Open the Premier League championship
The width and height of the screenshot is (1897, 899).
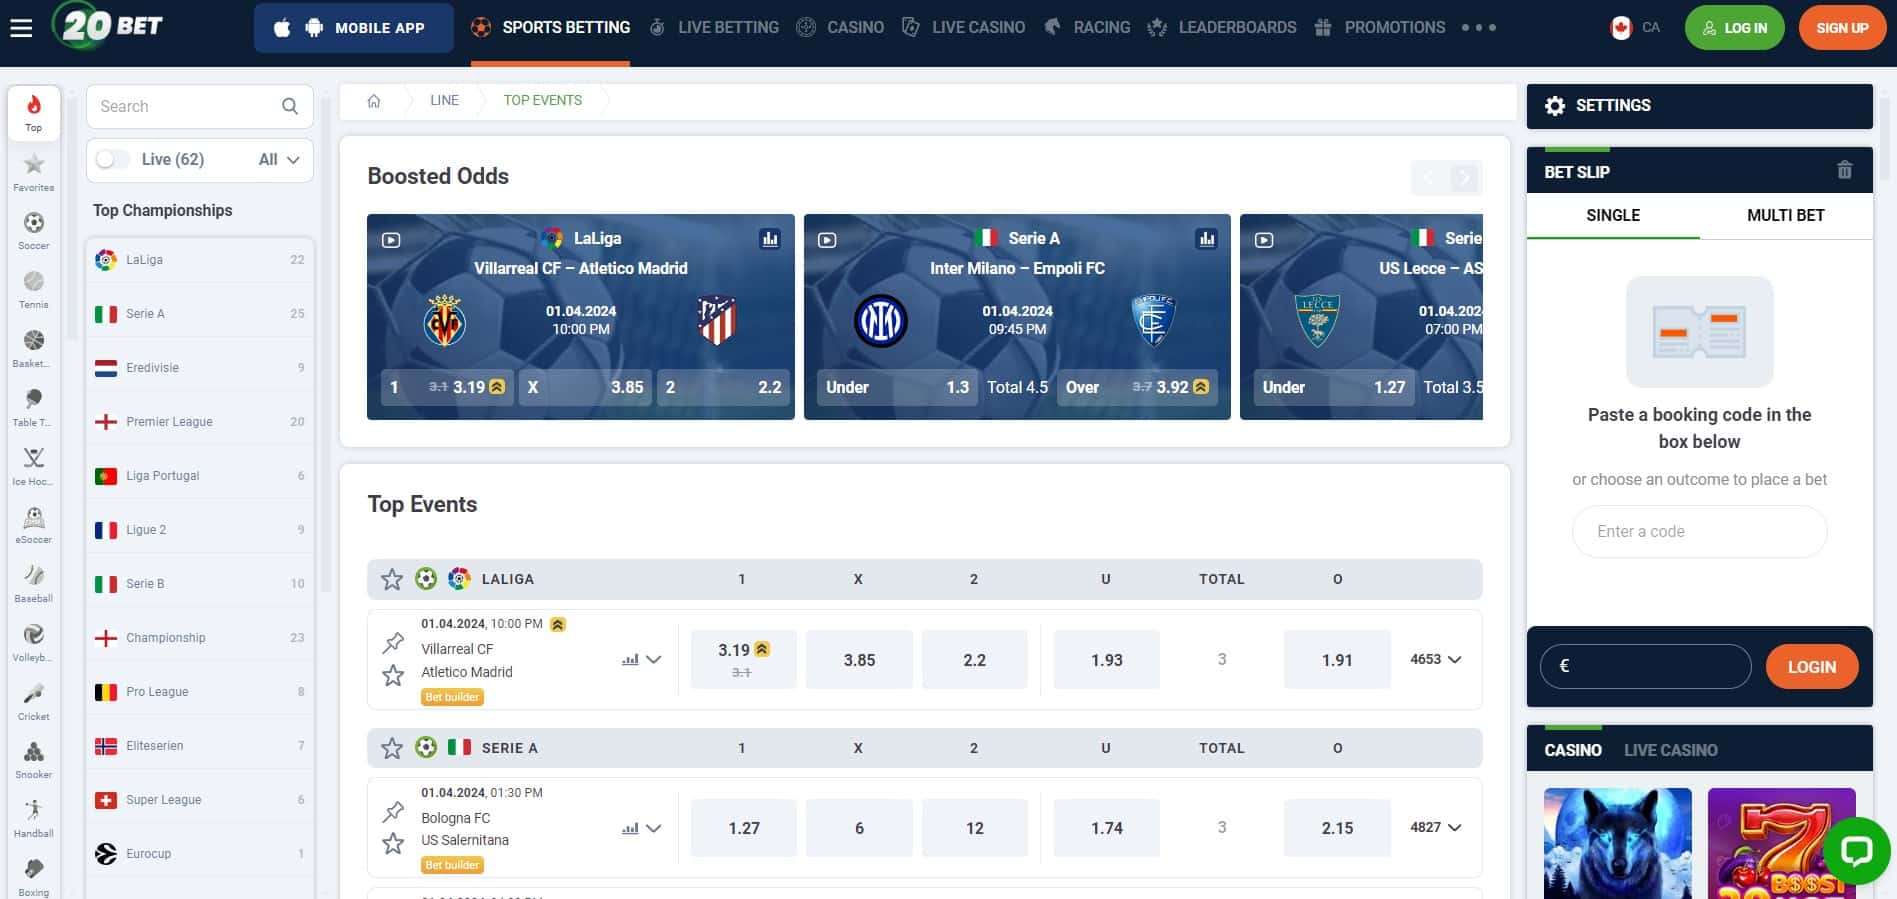click(200, 422)
